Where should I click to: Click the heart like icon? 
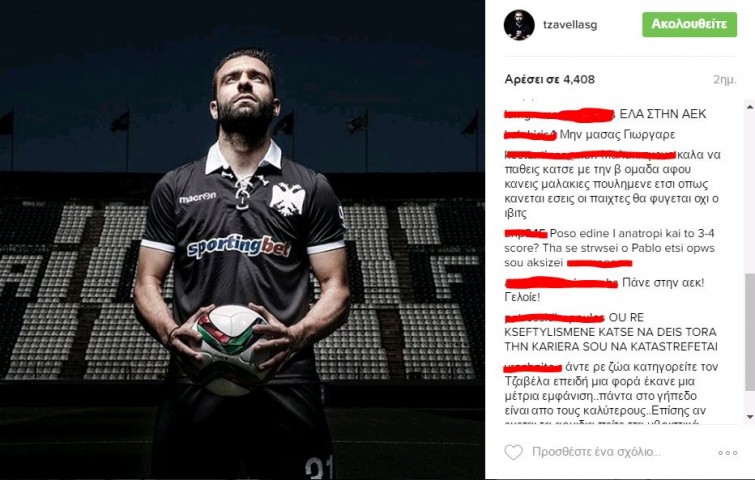[513, 452]
